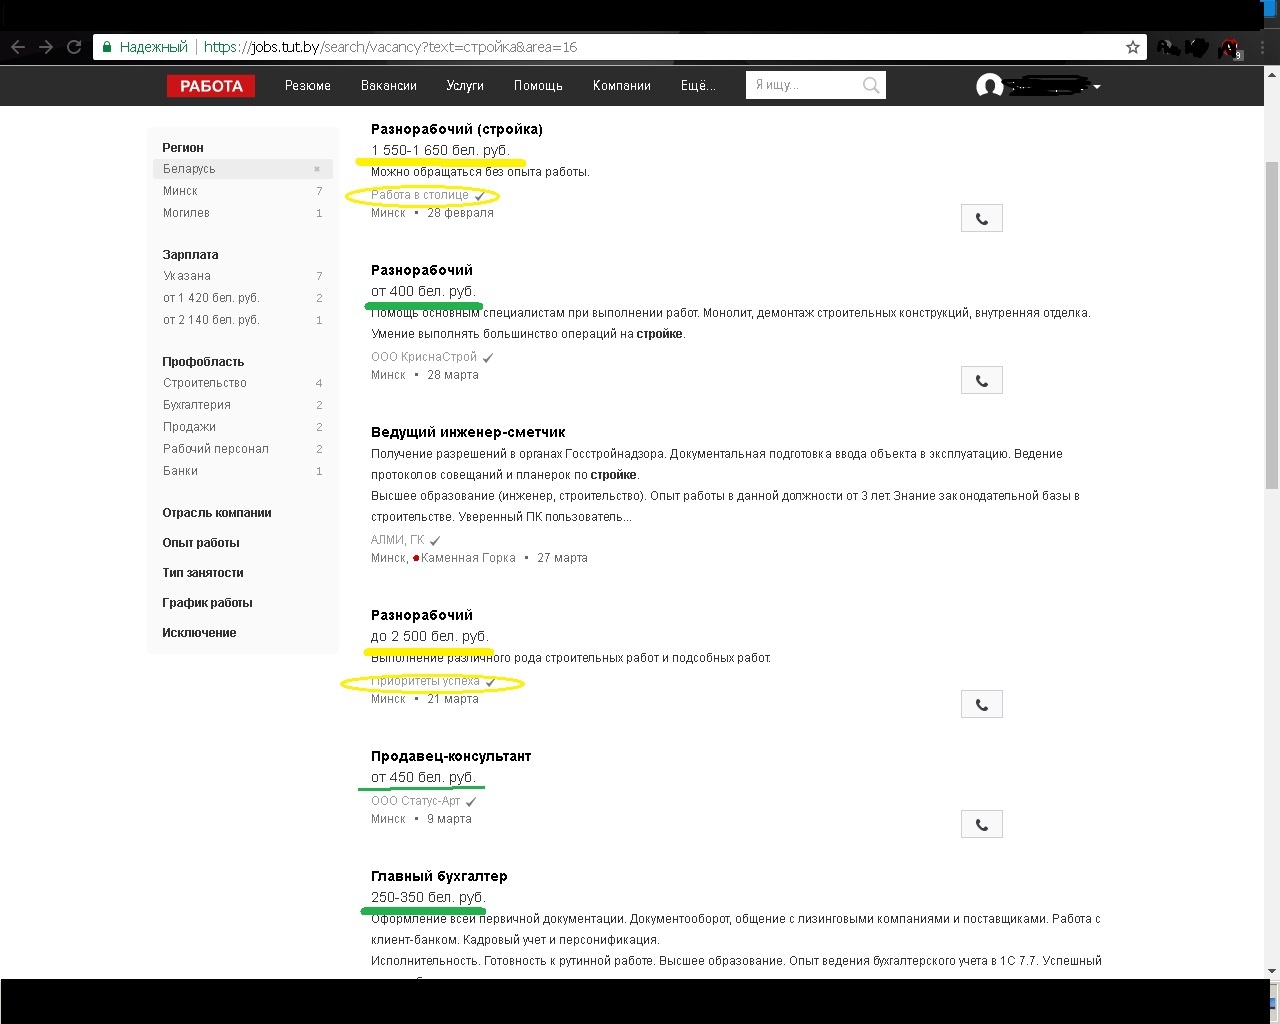Click the magnifier icon in site search
Image resolution: width=1280 pixels, height=1024 pixels.
[871, 86]
